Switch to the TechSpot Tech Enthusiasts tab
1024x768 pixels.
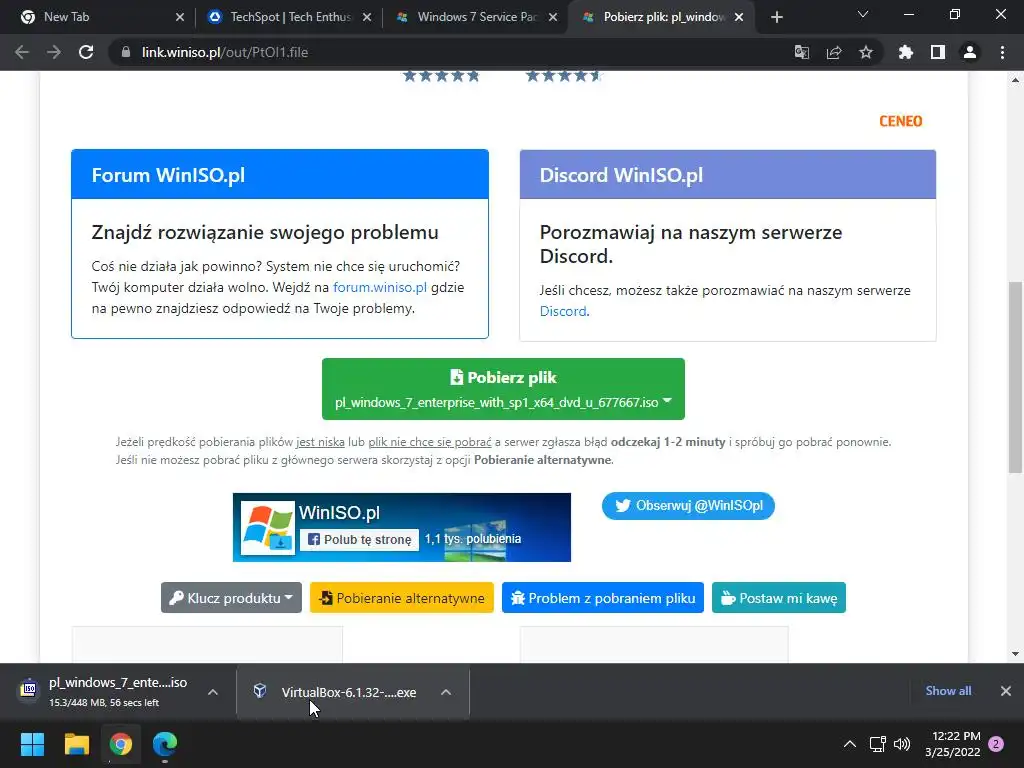coord(287,18)
